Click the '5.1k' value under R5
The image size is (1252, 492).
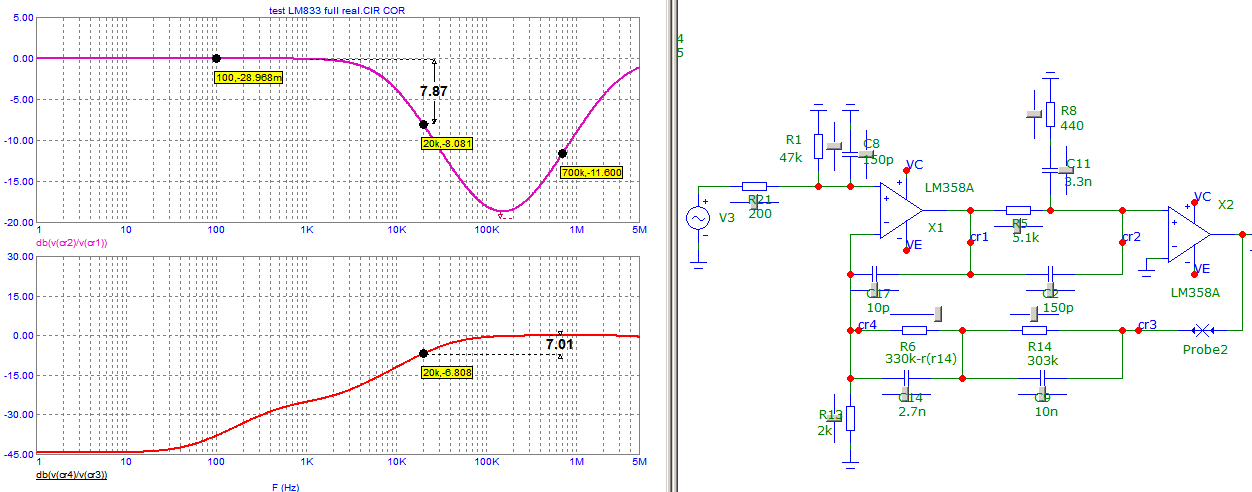tap(1026, 238)
